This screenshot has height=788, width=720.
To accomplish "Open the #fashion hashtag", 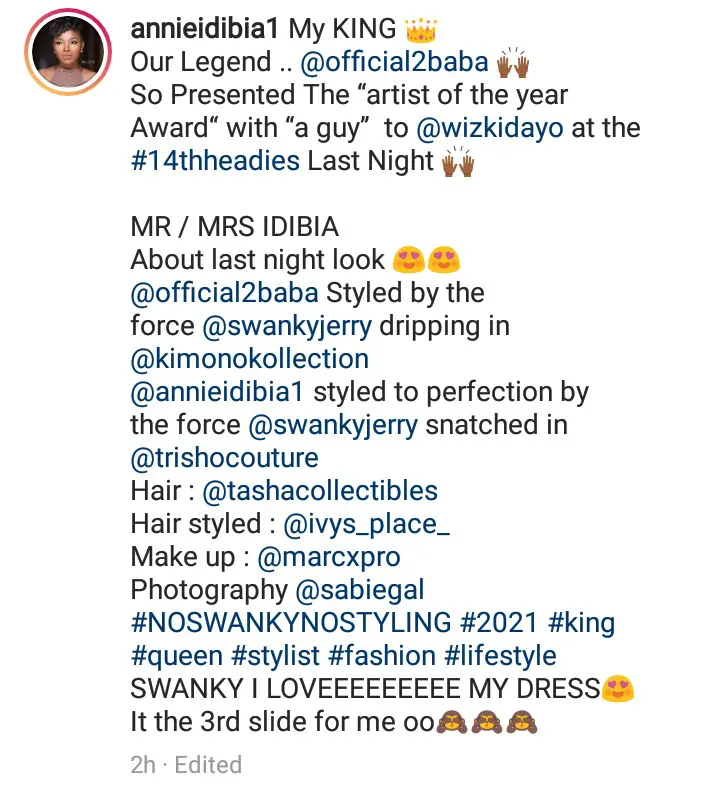I will 382,656.
